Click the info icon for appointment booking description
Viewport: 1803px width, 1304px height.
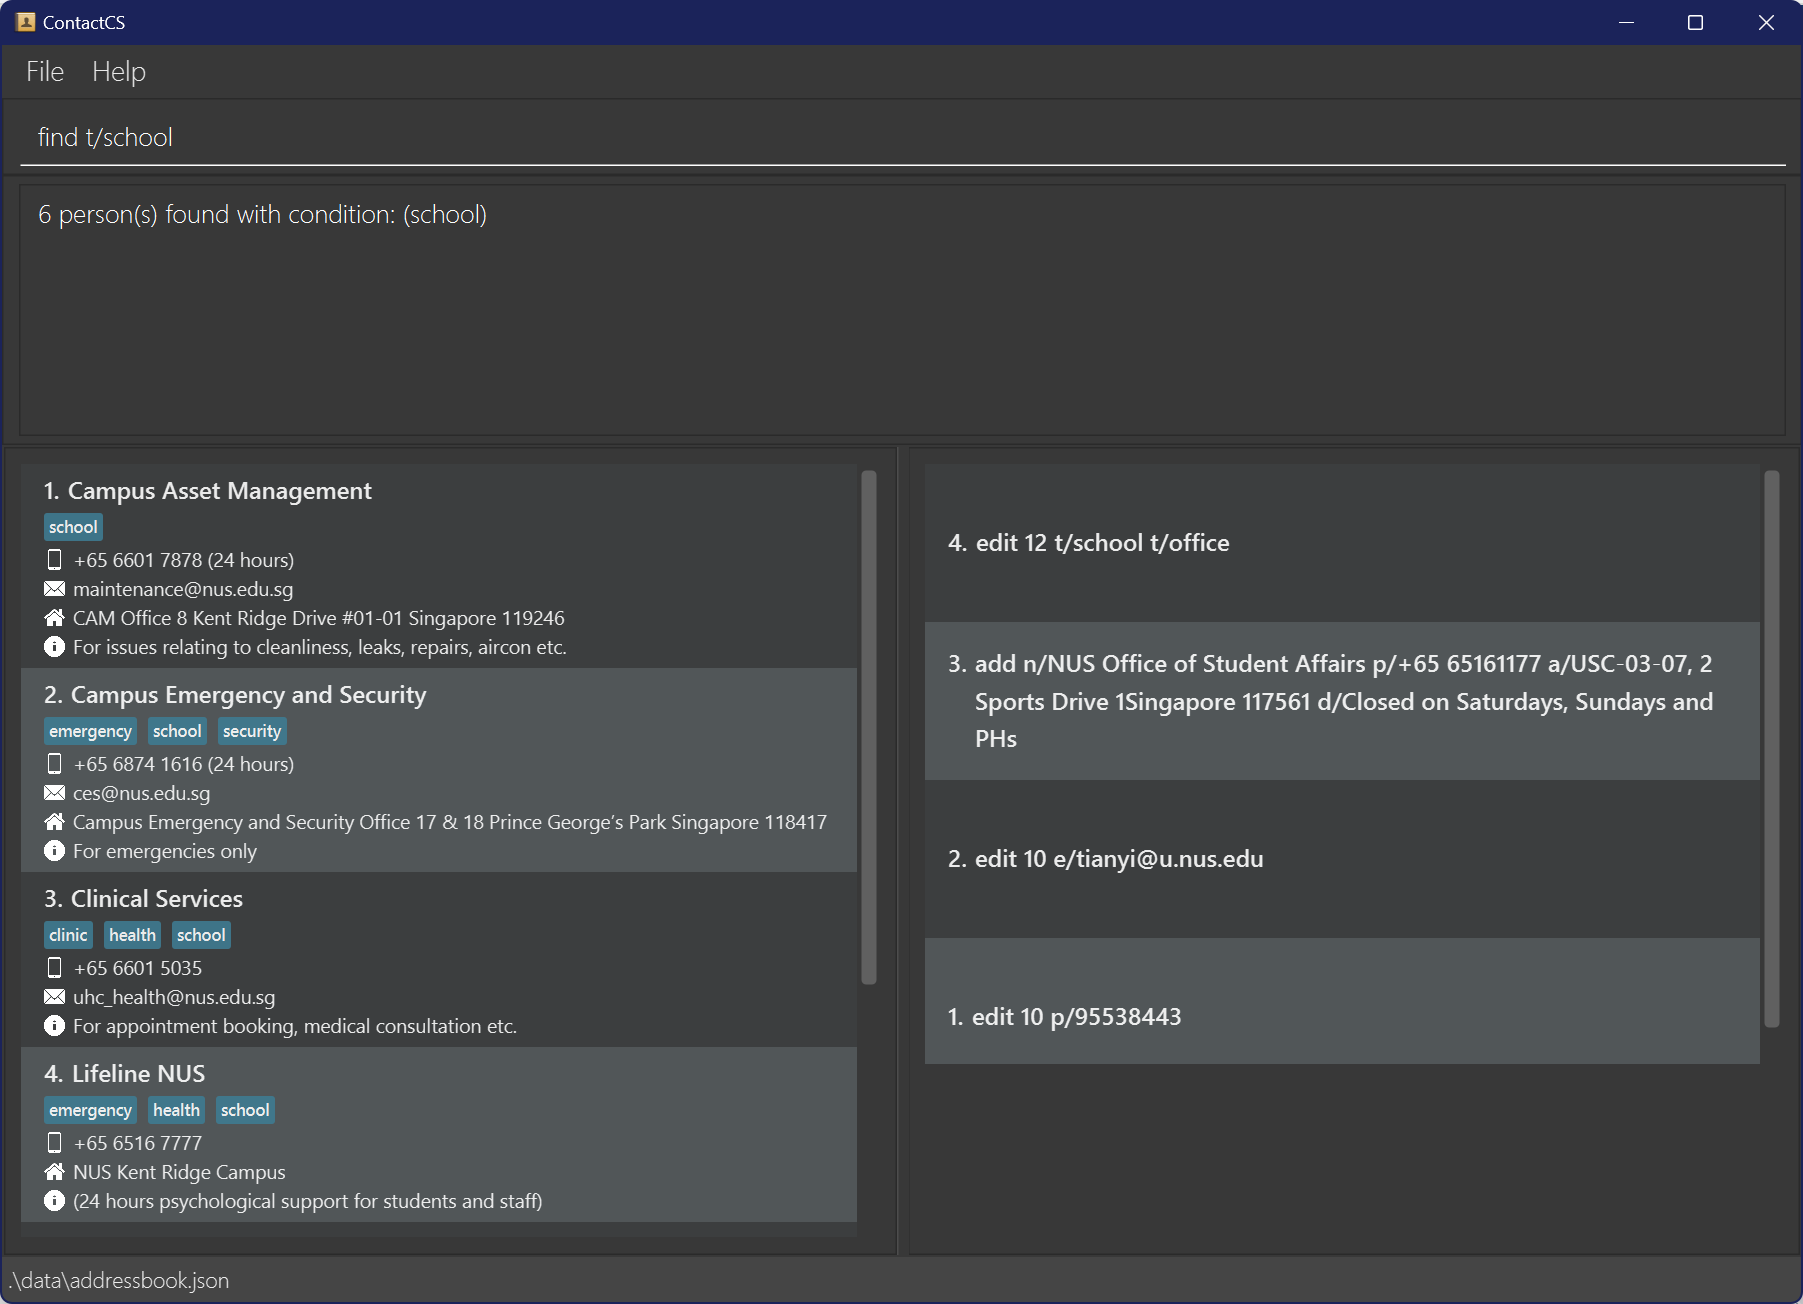[x=55, y=1026]
